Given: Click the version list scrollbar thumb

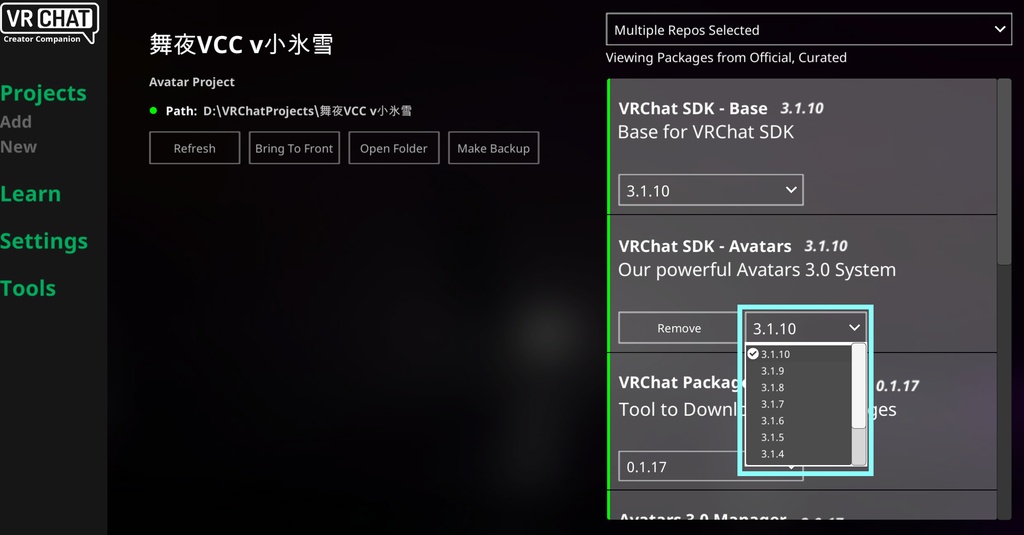Looking at the screenshot, I should (859, 386).
